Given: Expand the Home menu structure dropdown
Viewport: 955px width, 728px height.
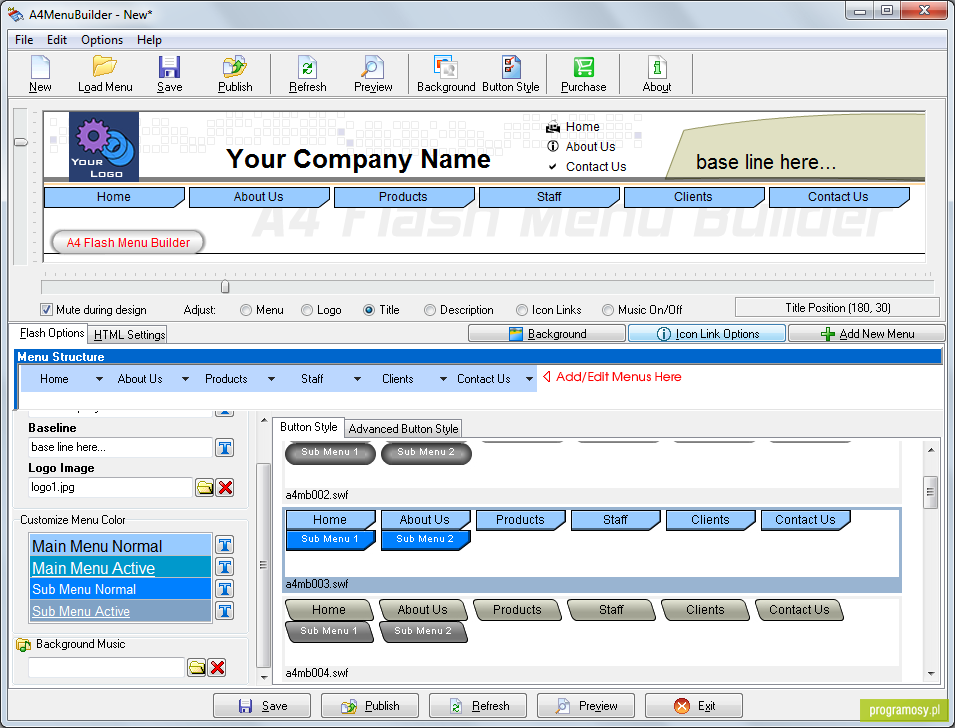Looking at the screenshot, I should click(99, 379).
